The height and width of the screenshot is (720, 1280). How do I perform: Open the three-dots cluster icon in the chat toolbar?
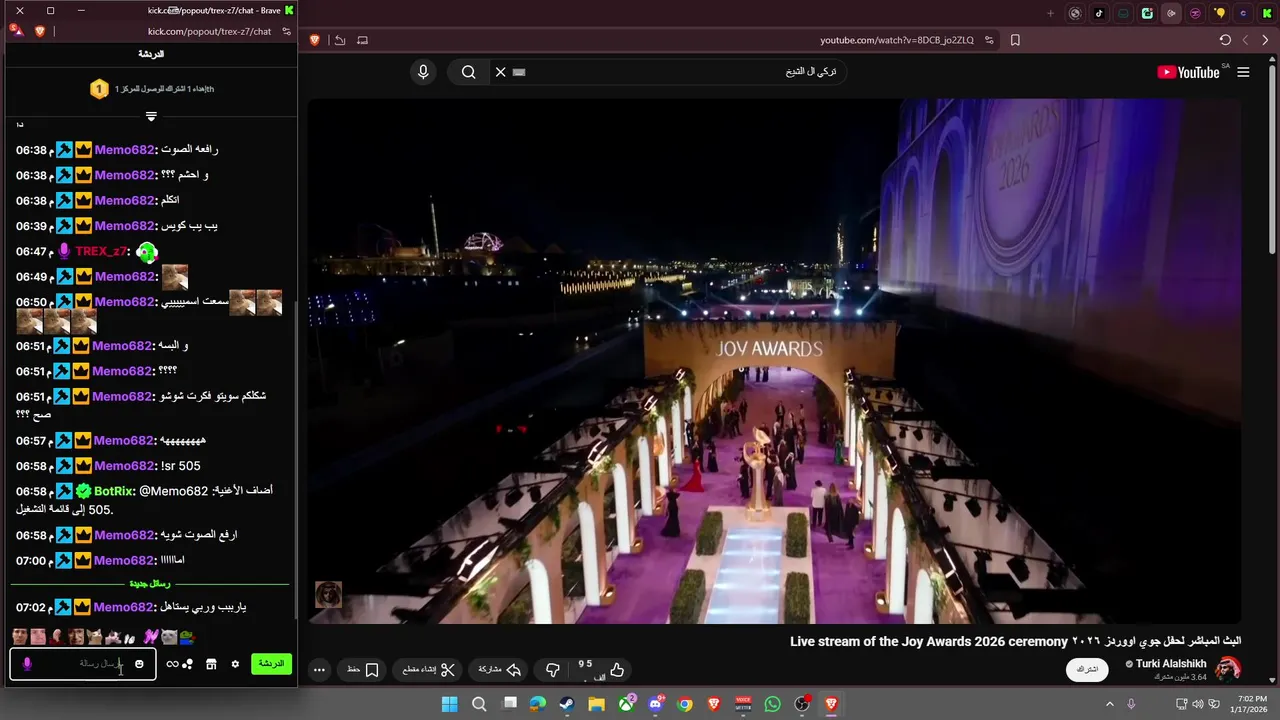pyautogui.click(x=188, y=664)
